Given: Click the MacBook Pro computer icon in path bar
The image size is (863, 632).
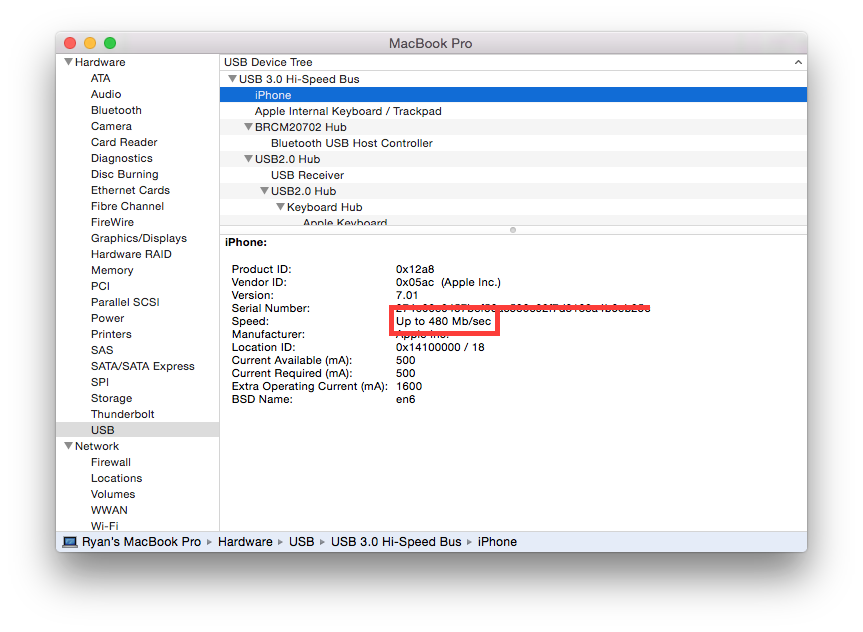Looking at the screenshot, I should (70, 542).
